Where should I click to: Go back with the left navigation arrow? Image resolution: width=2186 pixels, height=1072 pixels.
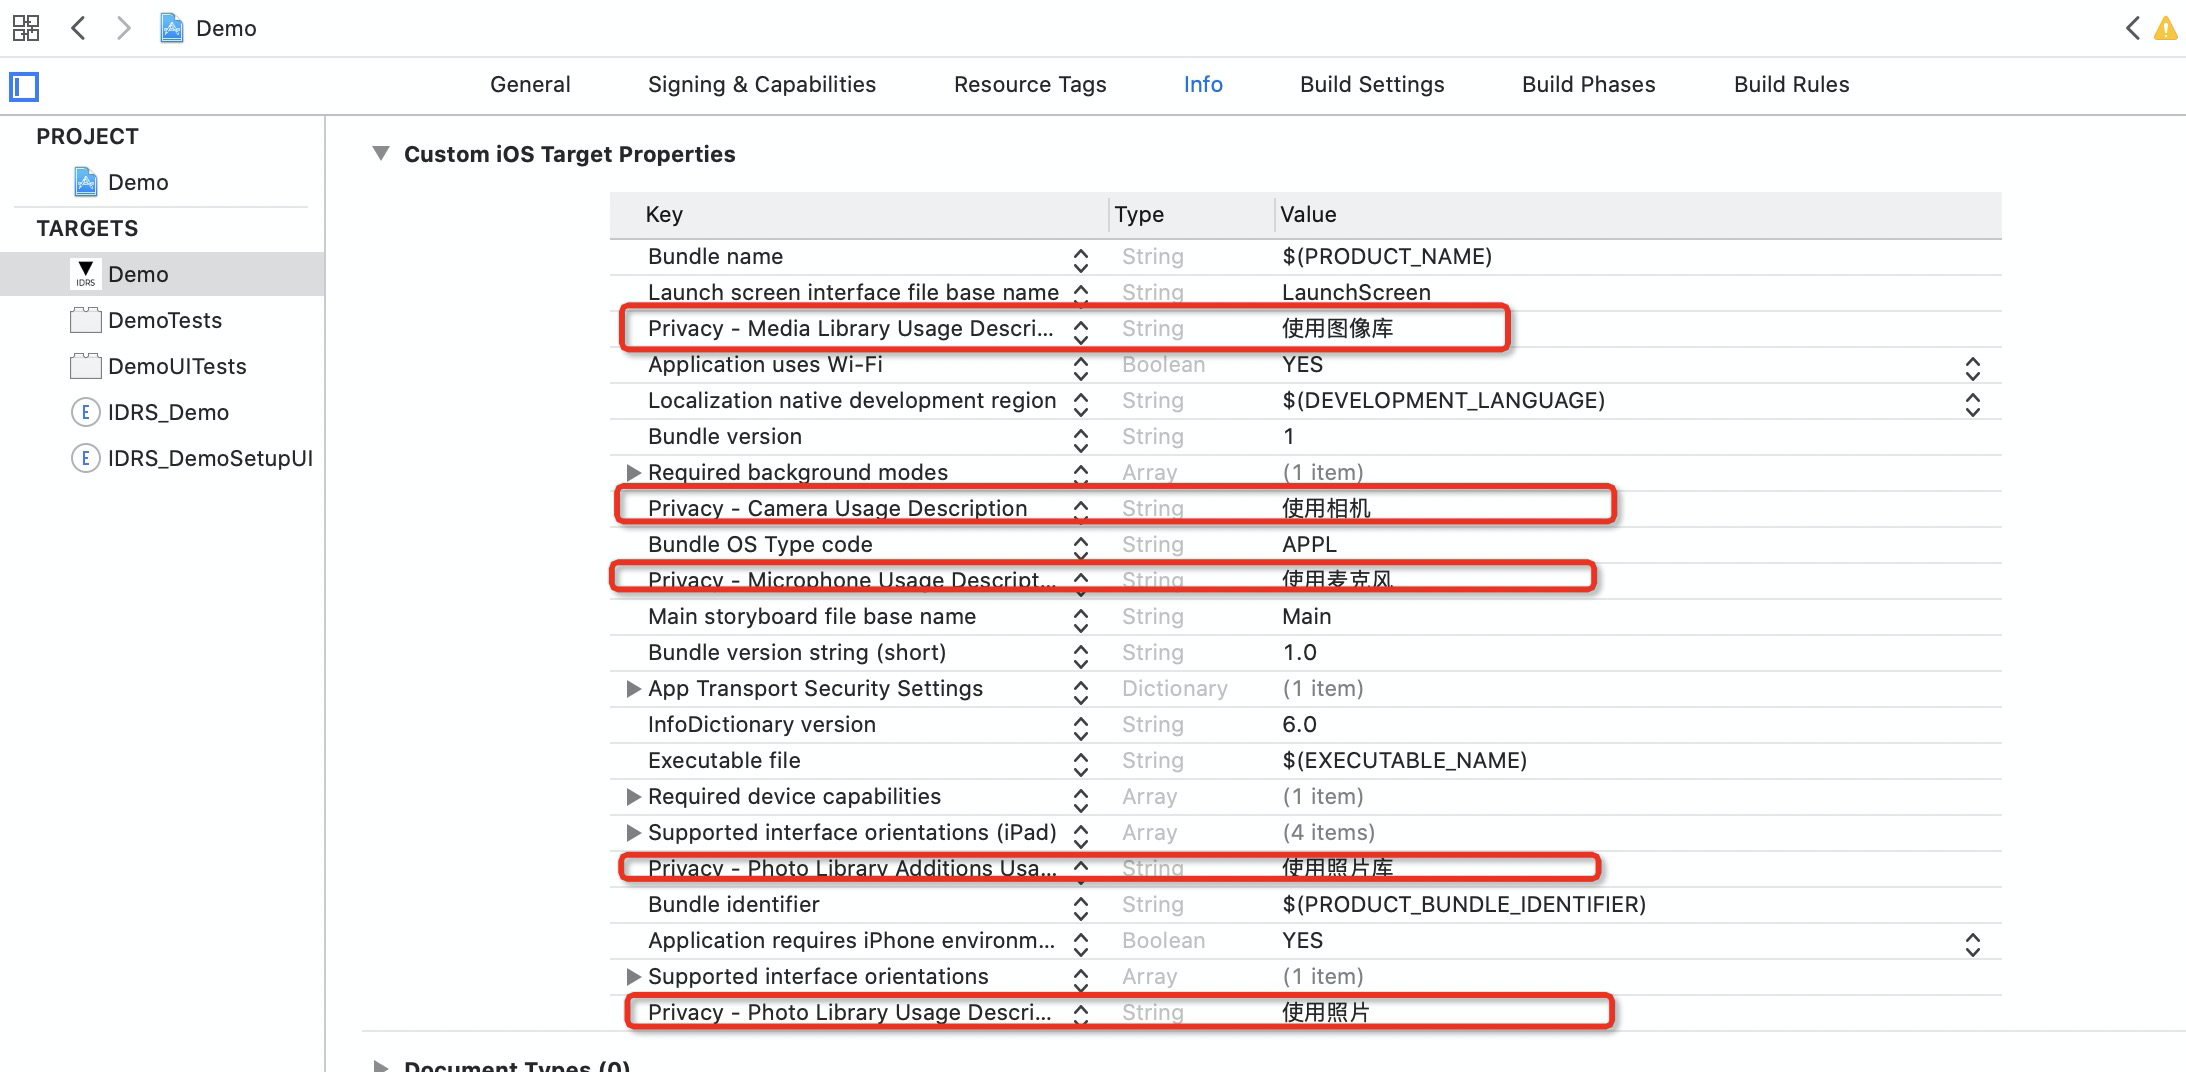(78, 28)
